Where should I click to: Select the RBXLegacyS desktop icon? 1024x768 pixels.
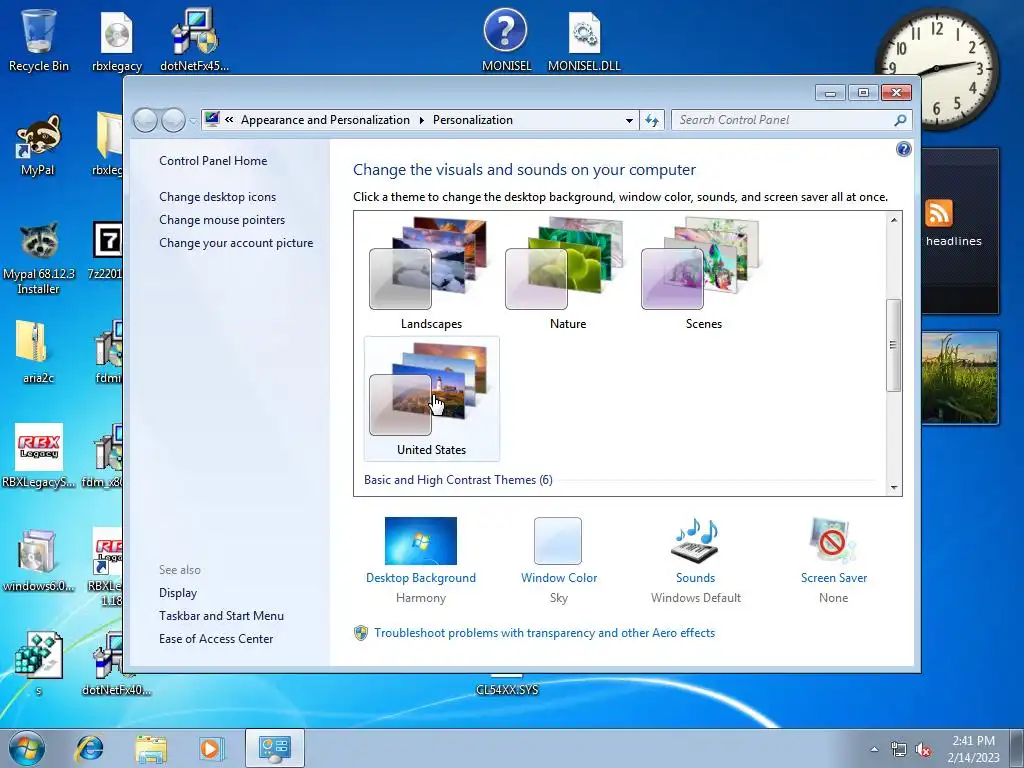(x=39, y=456)
